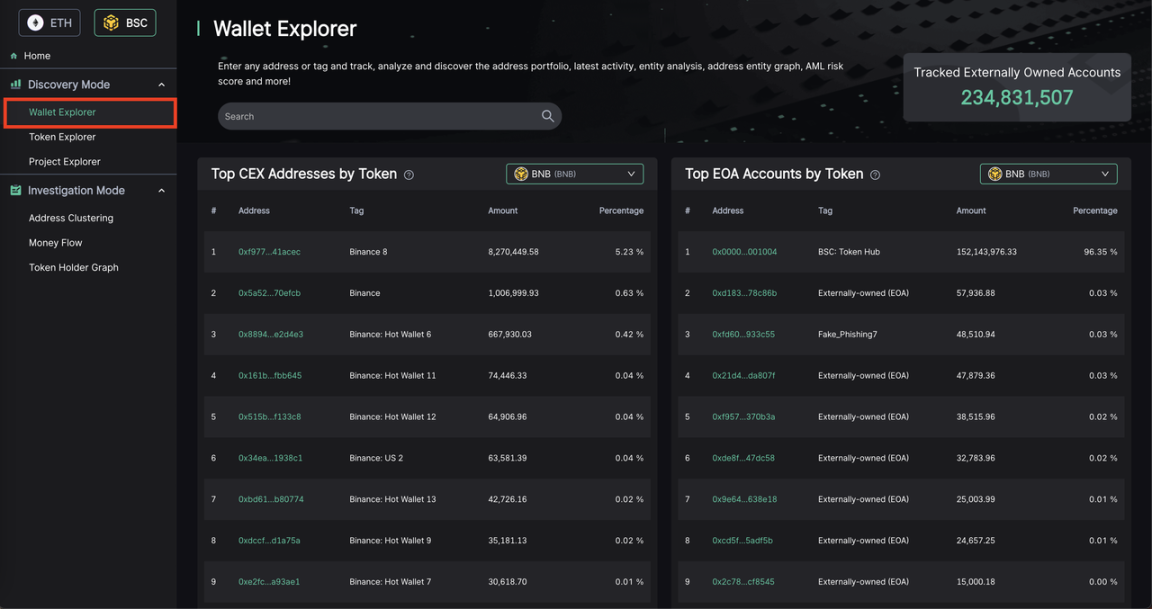Click help icon beside Top CEX Addresses title
This screenshot has width=1152, height=609.
(409, 175)
